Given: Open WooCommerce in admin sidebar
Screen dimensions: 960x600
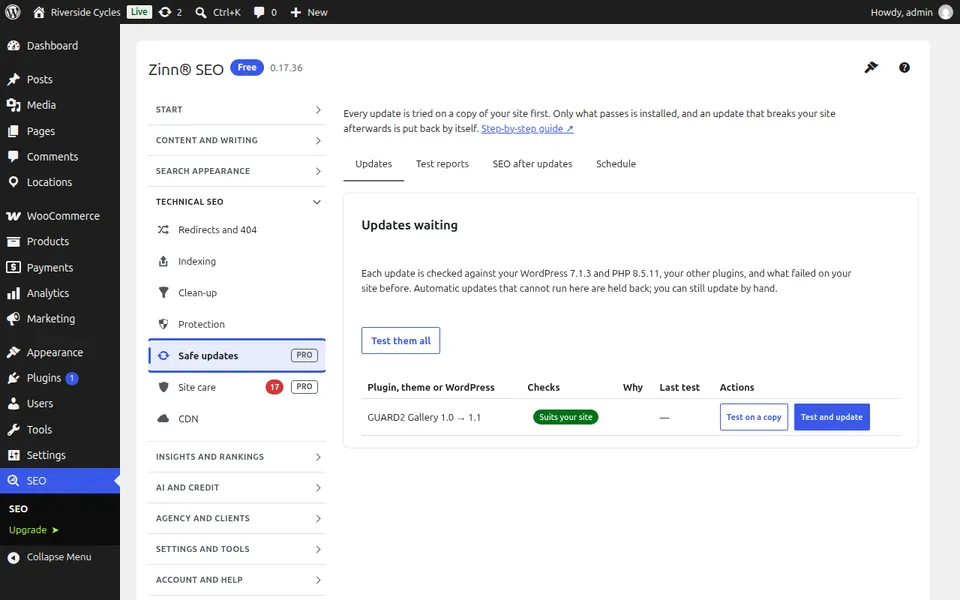Looking at the screenshot, I should [x=60, y=216].
